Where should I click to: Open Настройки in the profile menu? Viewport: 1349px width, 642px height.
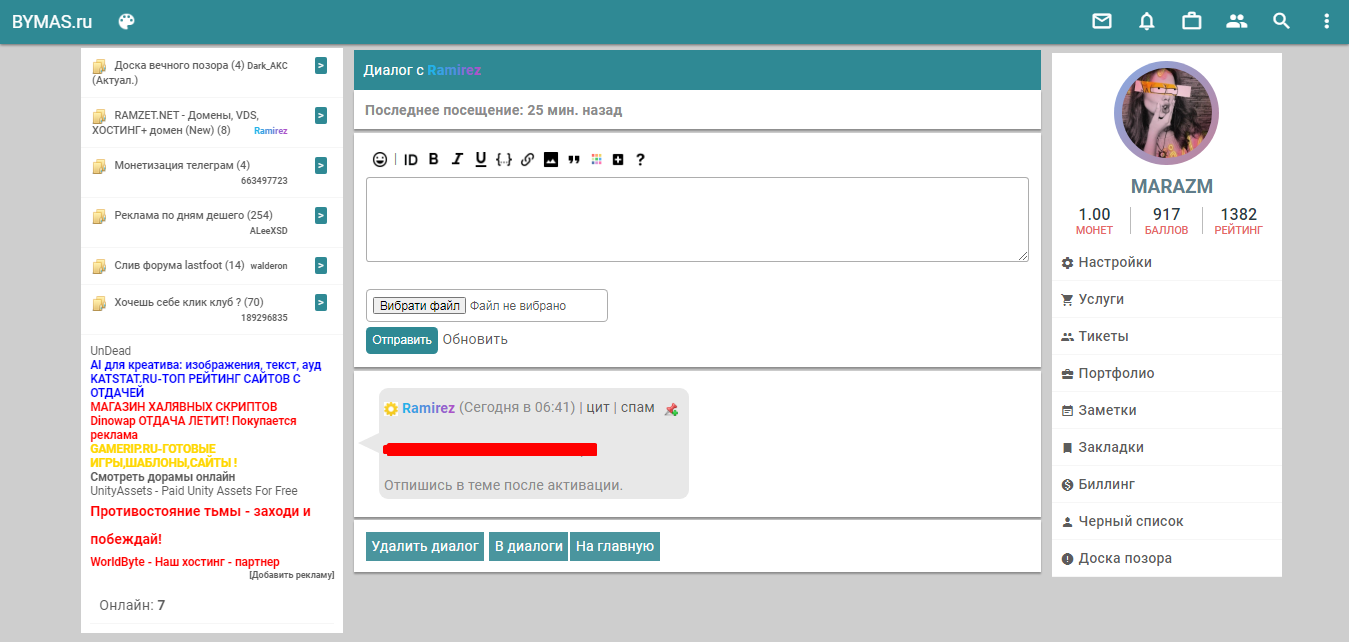click(x=1114, y=262)
